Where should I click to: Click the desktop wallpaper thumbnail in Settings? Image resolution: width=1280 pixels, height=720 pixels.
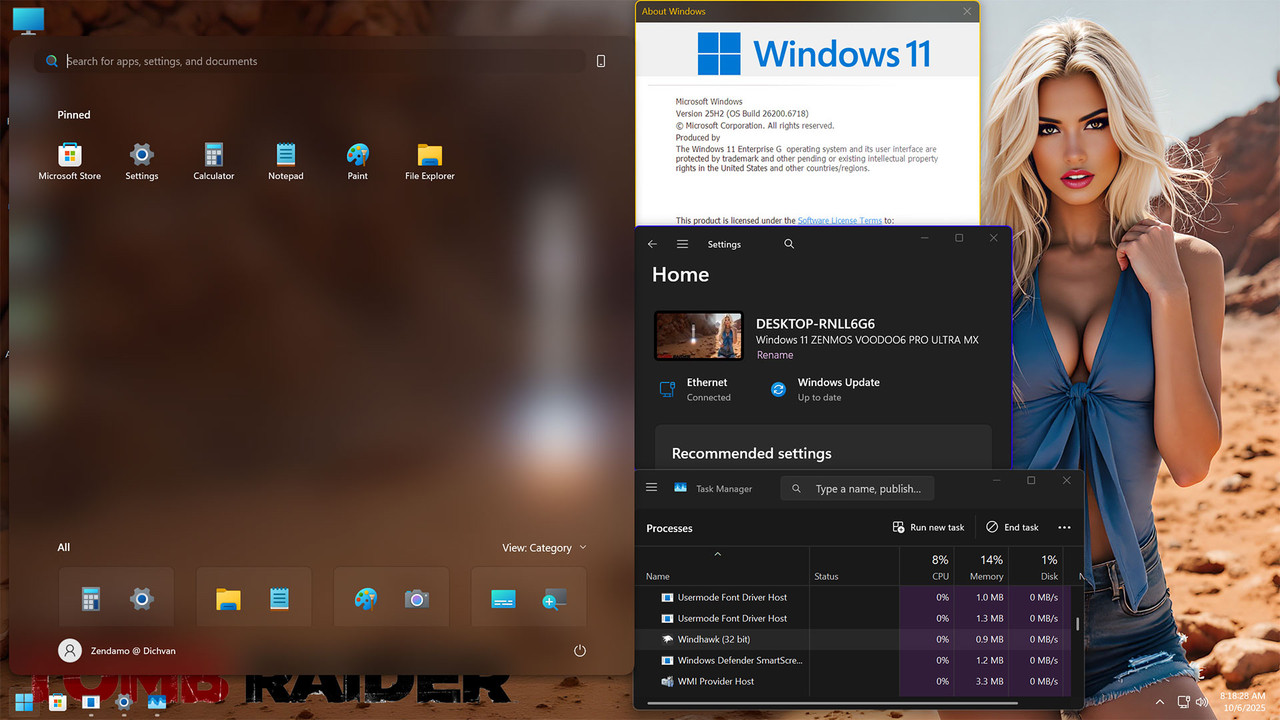click(699, 336)
